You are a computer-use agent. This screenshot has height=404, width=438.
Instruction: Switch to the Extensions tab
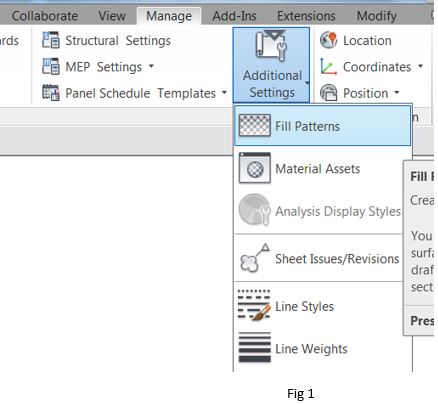(306, 16)
